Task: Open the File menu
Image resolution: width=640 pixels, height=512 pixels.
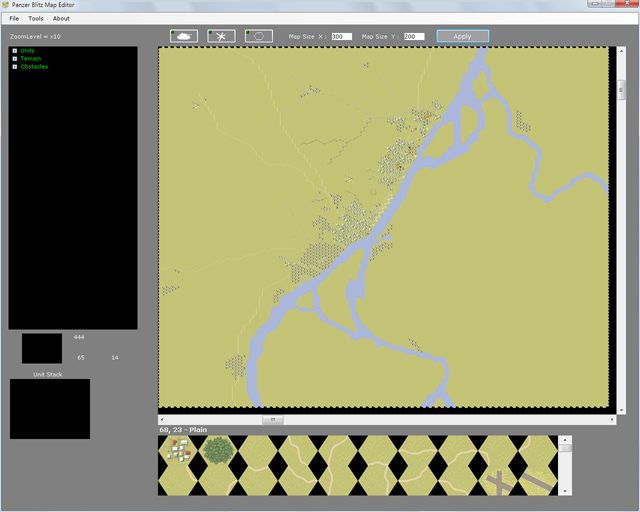Action: [x=14, y=19]
